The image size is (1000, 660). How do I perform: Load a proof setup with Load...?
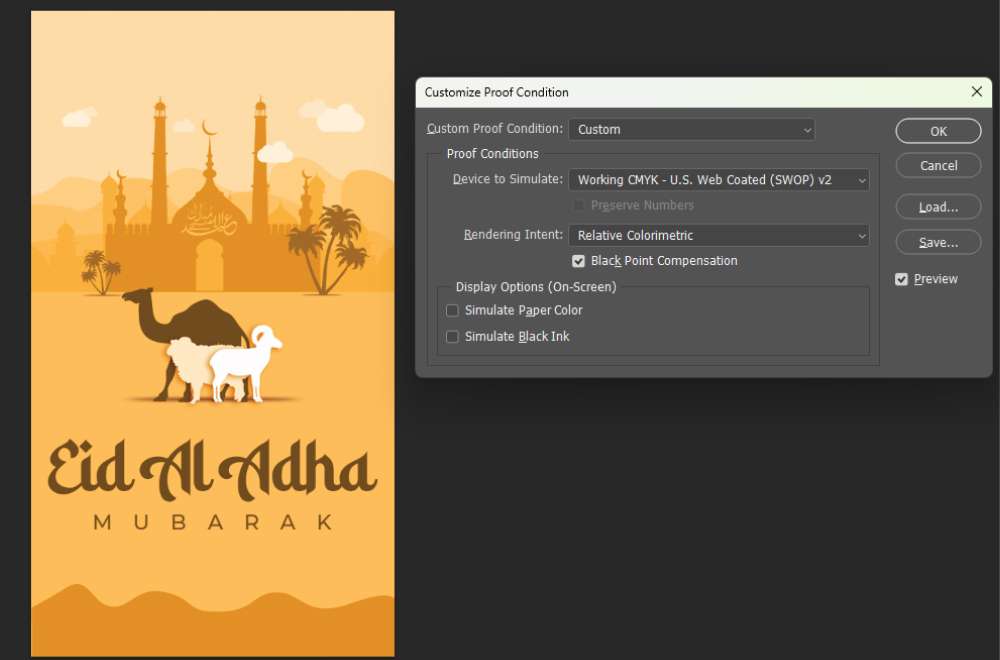point(938,207)
